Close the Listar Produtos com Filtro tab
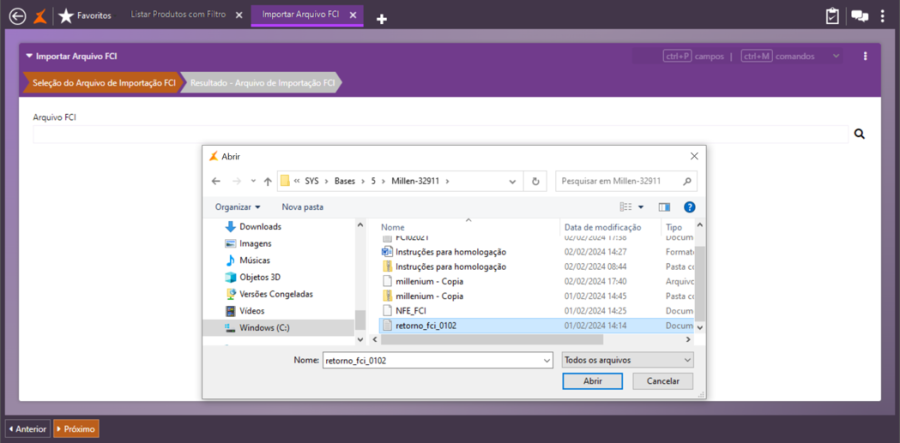Viewport: 900px width, 443px height. click(239, 15)
